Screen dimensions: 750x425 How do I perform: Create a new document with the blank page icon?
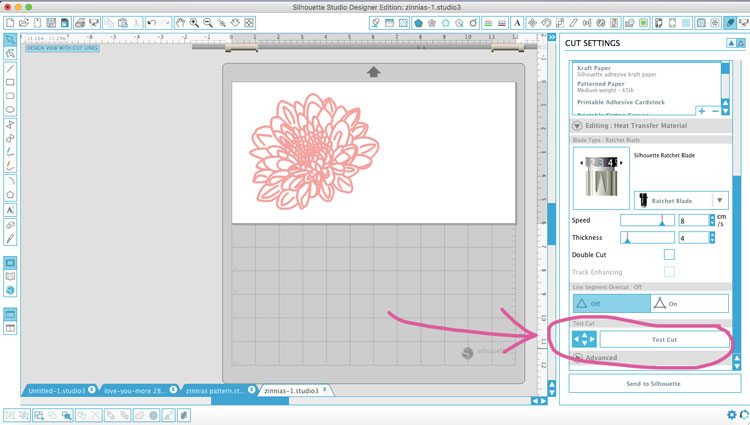click(x=10, y=22)
